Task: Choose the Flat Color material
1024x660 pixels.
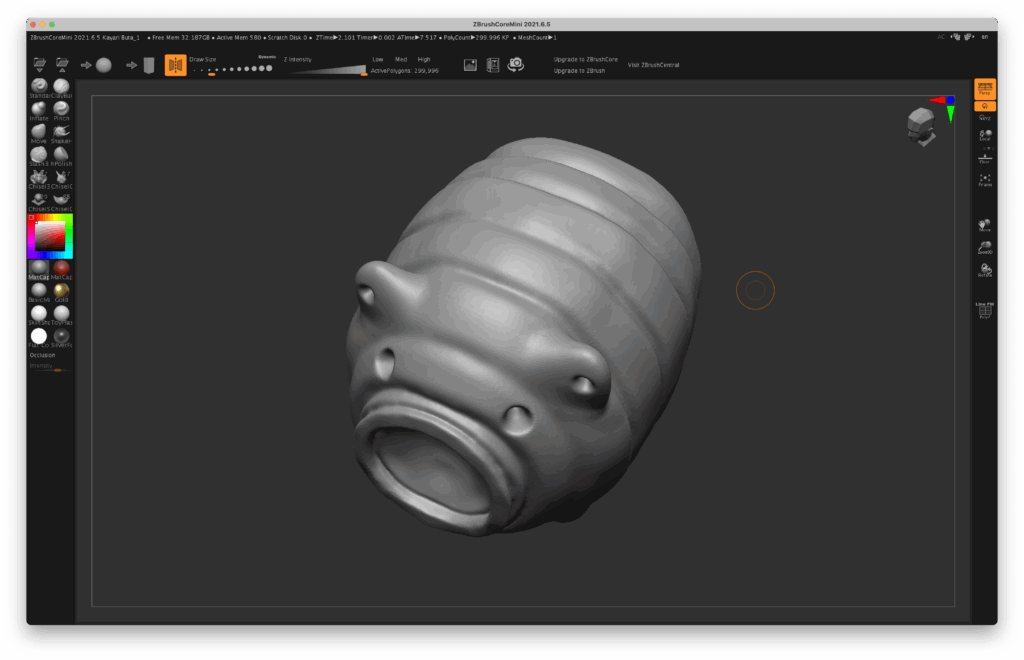Action: coord(39,338)
